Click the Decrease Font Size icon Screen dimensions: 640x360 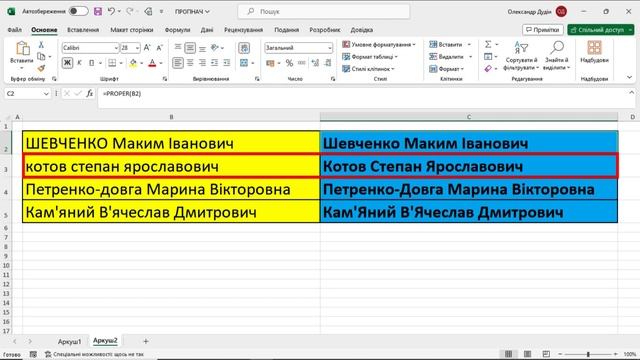coord(160,48)
